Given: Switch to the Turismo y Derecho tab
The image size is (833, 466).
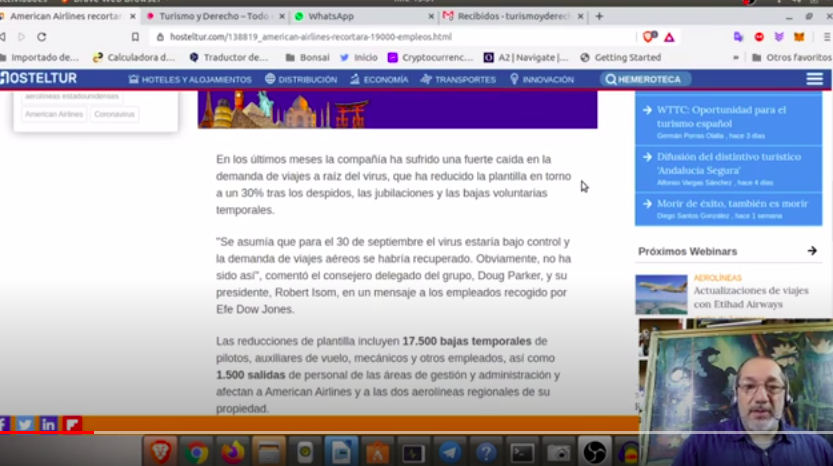Looking at the screenshot, I should [x=215, y=16].
